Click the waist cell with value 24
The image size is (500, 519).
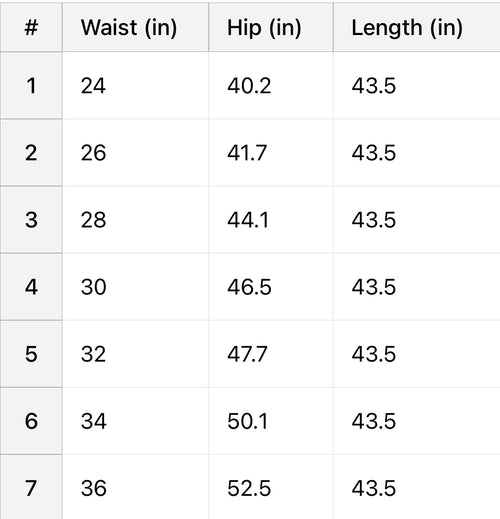(x=135, y=85)
